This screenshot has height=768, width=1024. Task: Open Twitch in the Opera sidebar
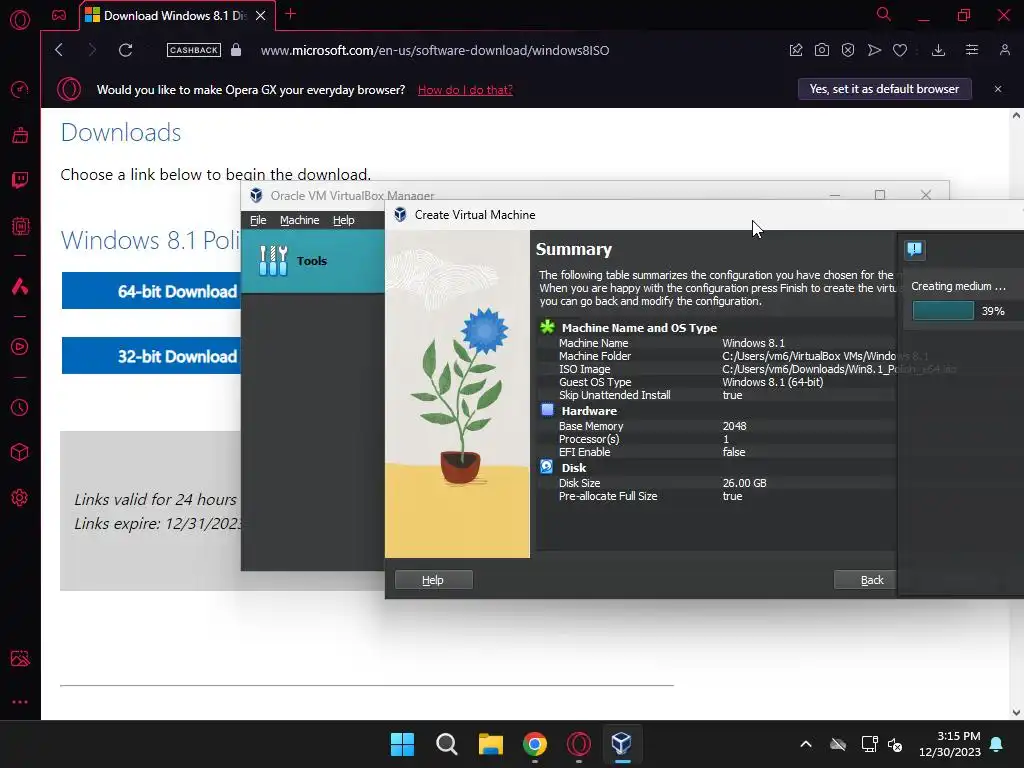click(x=20, y=180)
